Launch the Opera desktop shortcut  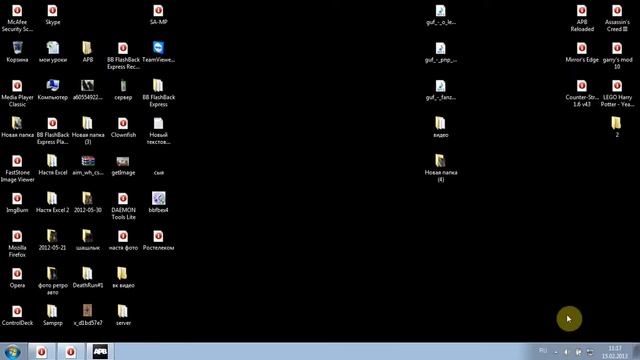[17, 278]
